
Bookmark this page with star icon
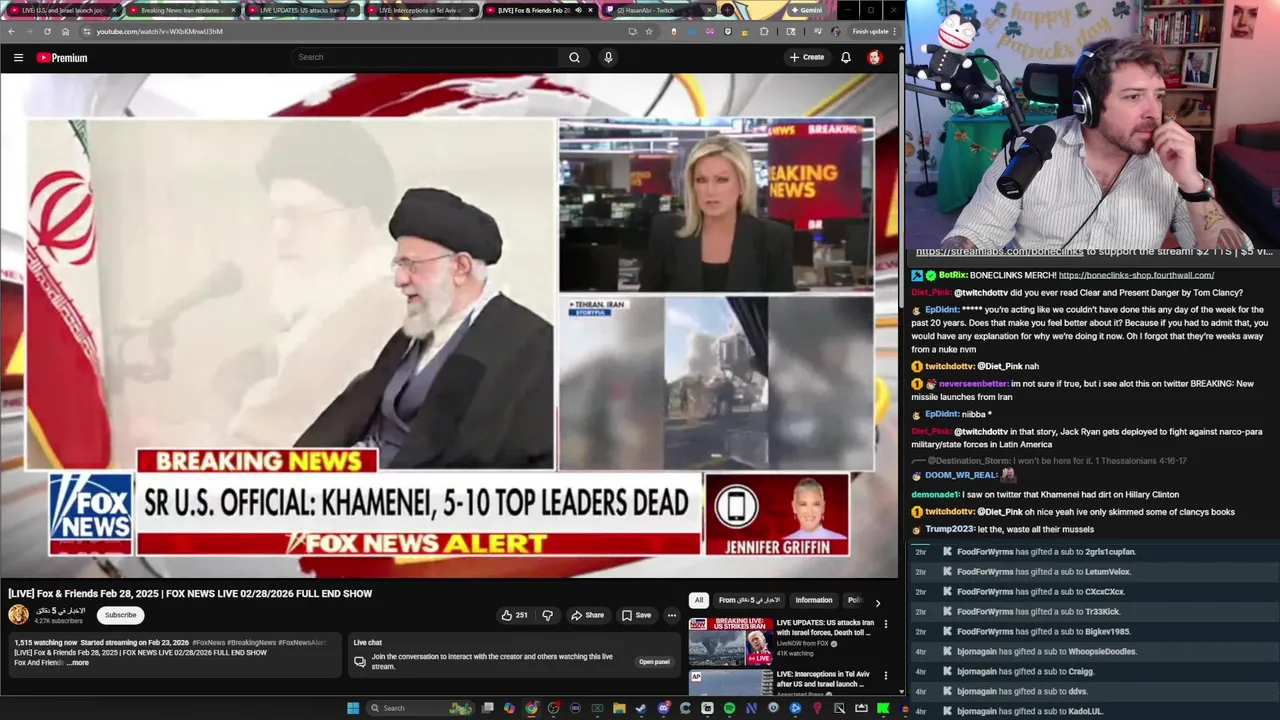649,31
